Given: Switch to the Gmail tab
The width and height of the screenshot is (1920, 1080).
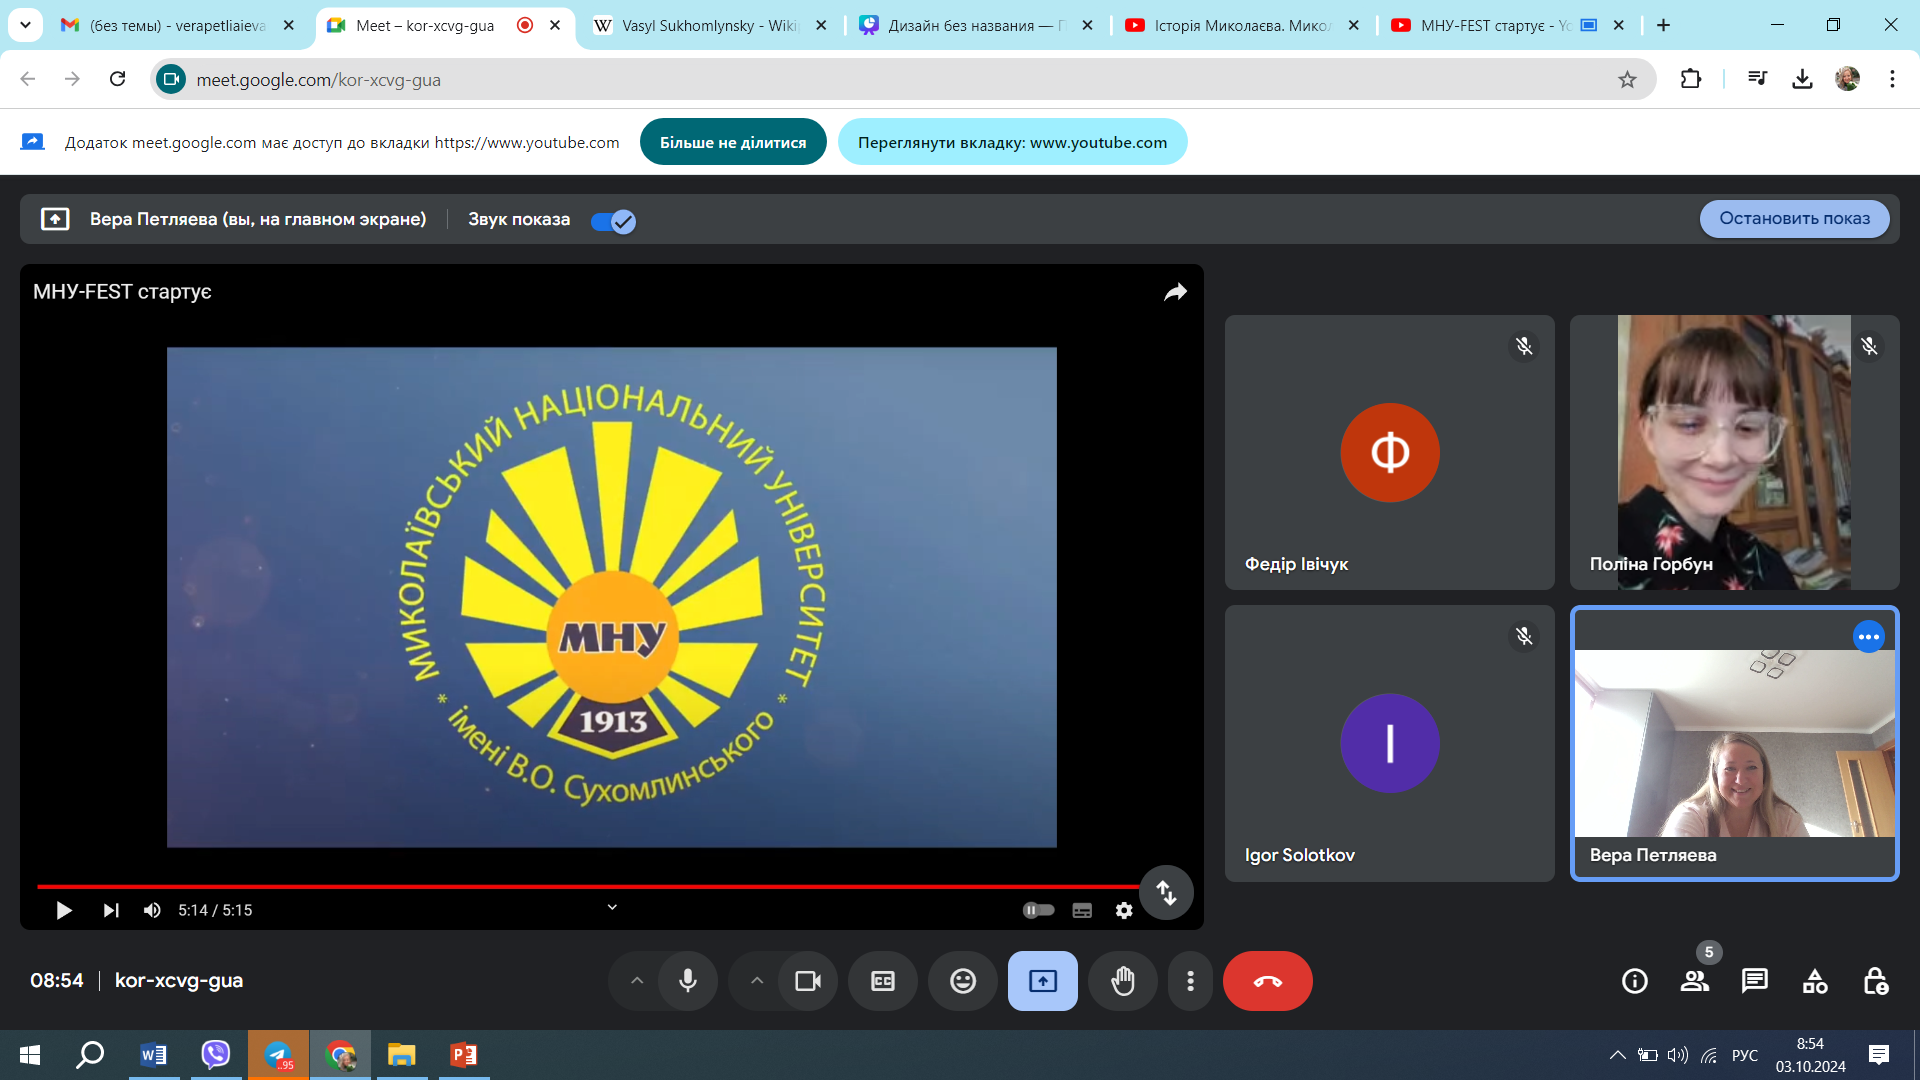Looking at the screenshot, I should tap(178, 25).
